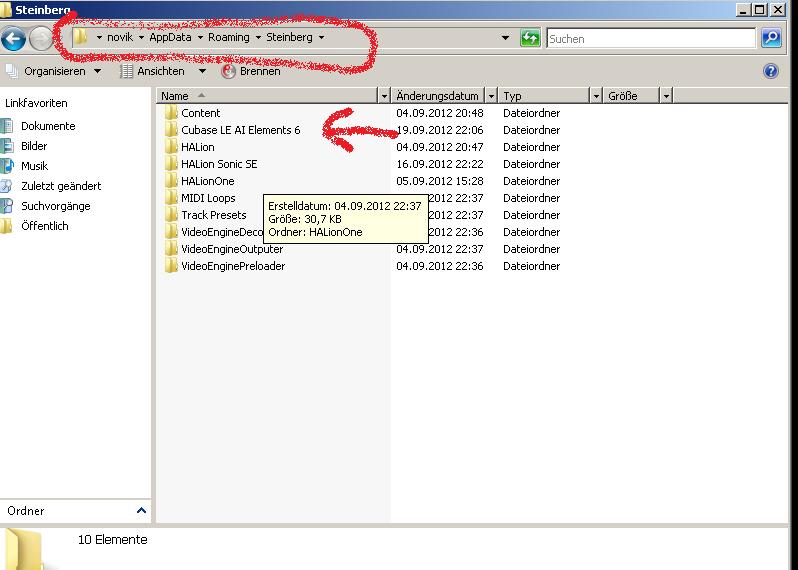Open the Bilder favorite link icon
The width and height of the screenshot is (798, 570).
pyautogui.click(x=6, y=146)
